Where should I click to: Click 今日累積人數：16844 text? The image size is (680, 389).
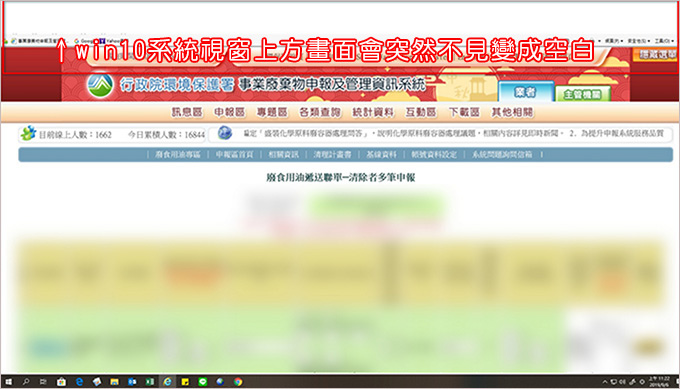(166, 135)
